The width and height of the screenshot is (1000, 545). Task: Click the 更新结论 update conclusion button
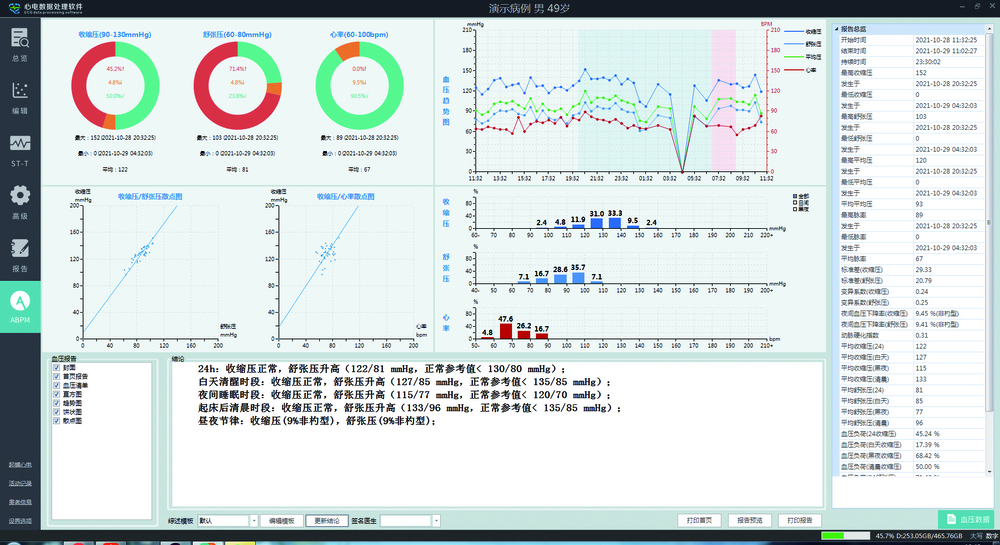pyautogui.click(x=327, y=521)
